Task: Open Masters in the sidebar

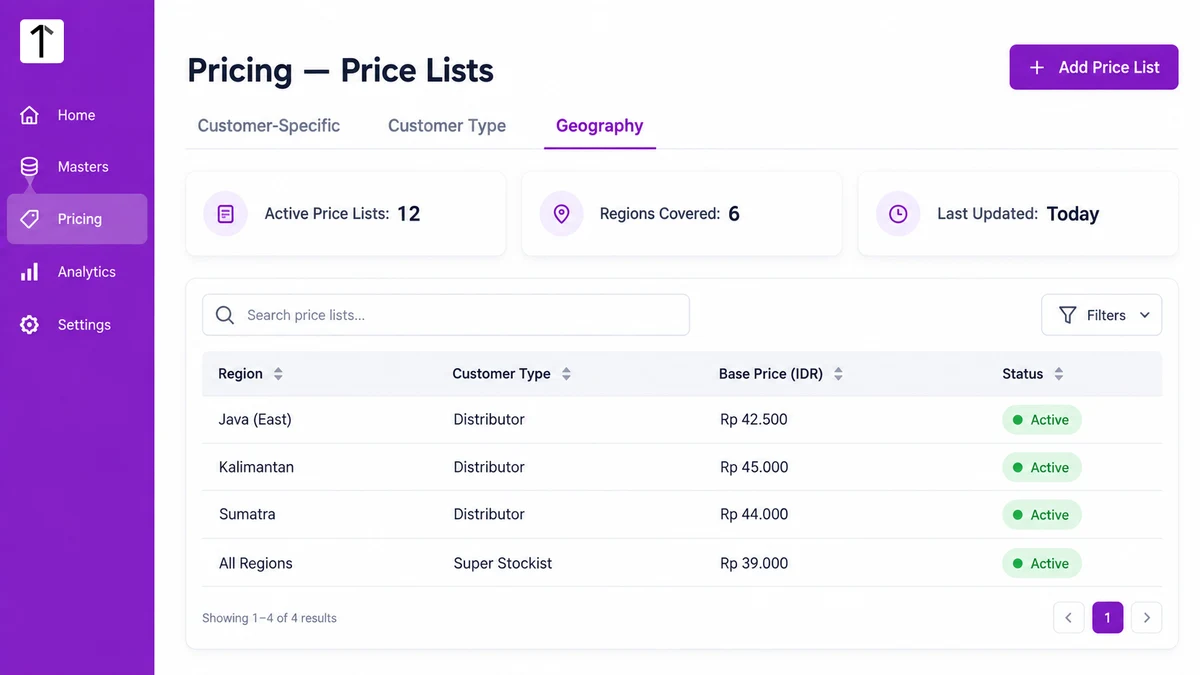Action: pyautogui.click(x=77, y=167)
